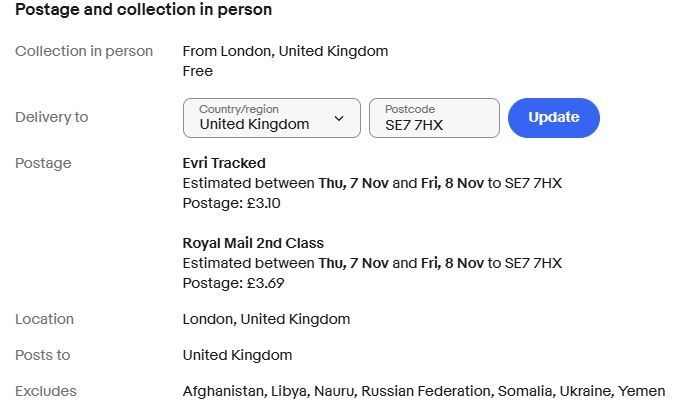Select the Royal Mail 2nd Class title
This screenshot has width=686, height=416.
pos(253,243)
